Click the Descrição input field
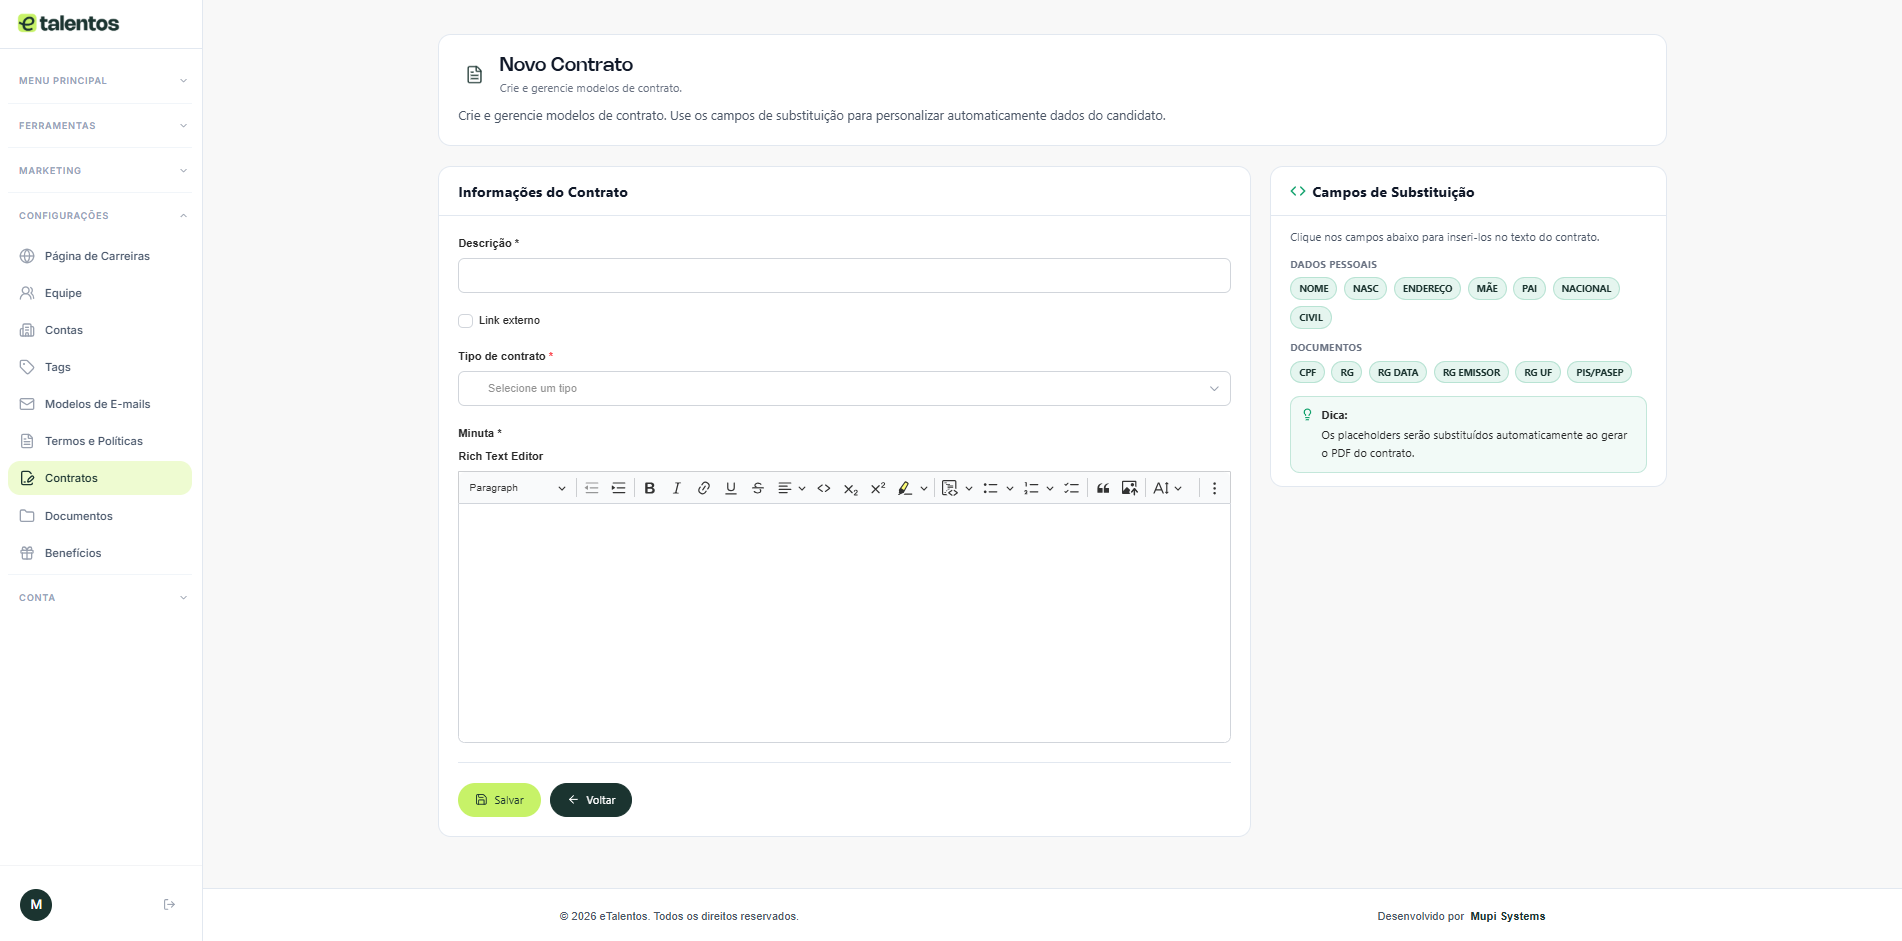1902x941 pixels. click(x=843, y=276)
